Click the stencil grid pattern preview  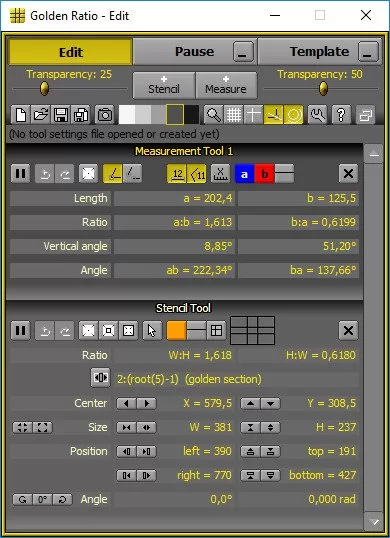pos(252,330)
